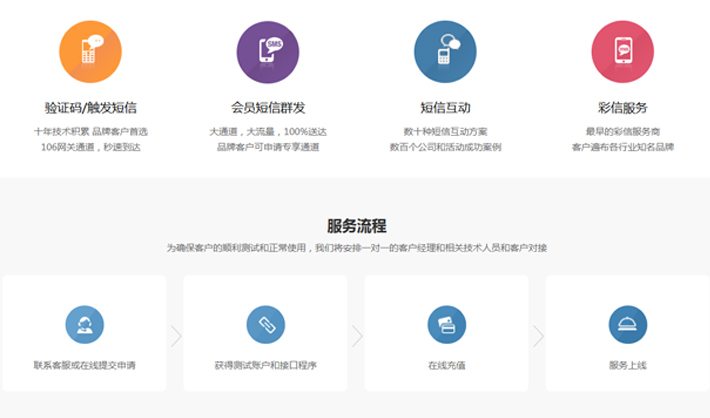This screenshot has height=418, width=710.
Task: Click the service process description sentence
Action: (x=357, y=248)
